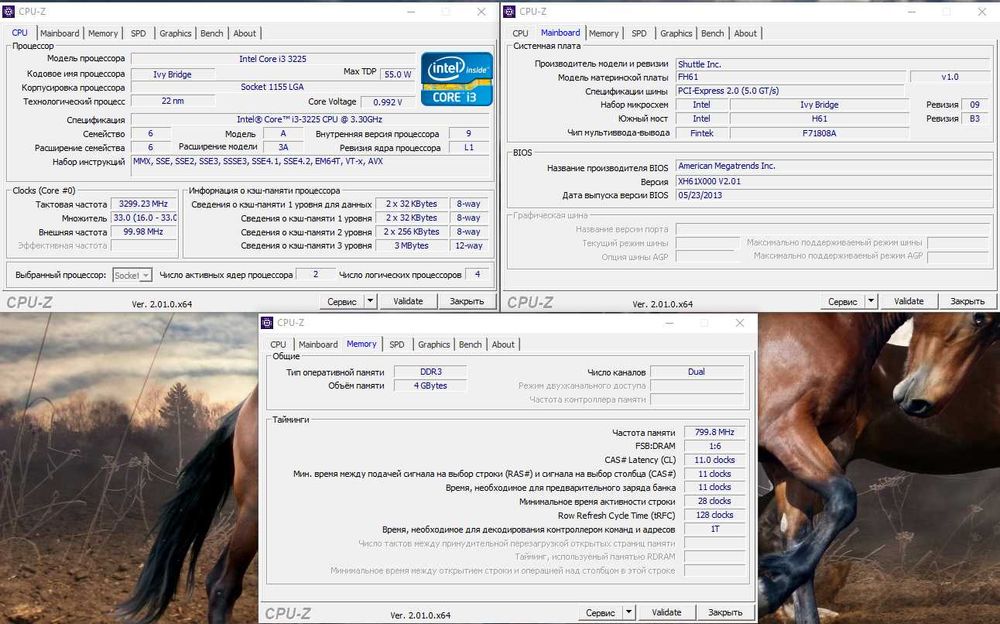The image size is (1000, 624).
Task: Click Socket 1155 LGA package field
Action: tap(273, 87)
